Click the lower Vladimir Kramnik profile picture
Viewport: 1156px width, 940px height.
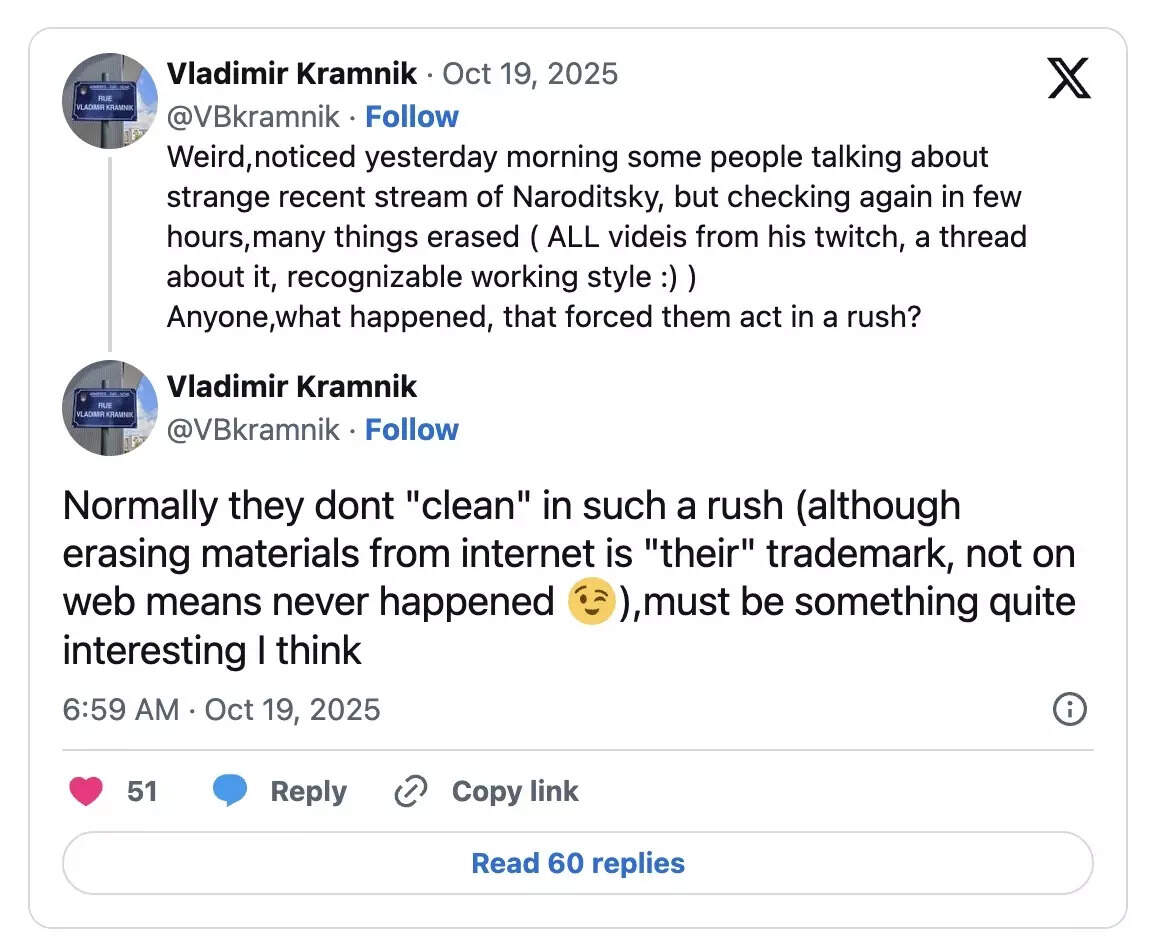(110, 409)
